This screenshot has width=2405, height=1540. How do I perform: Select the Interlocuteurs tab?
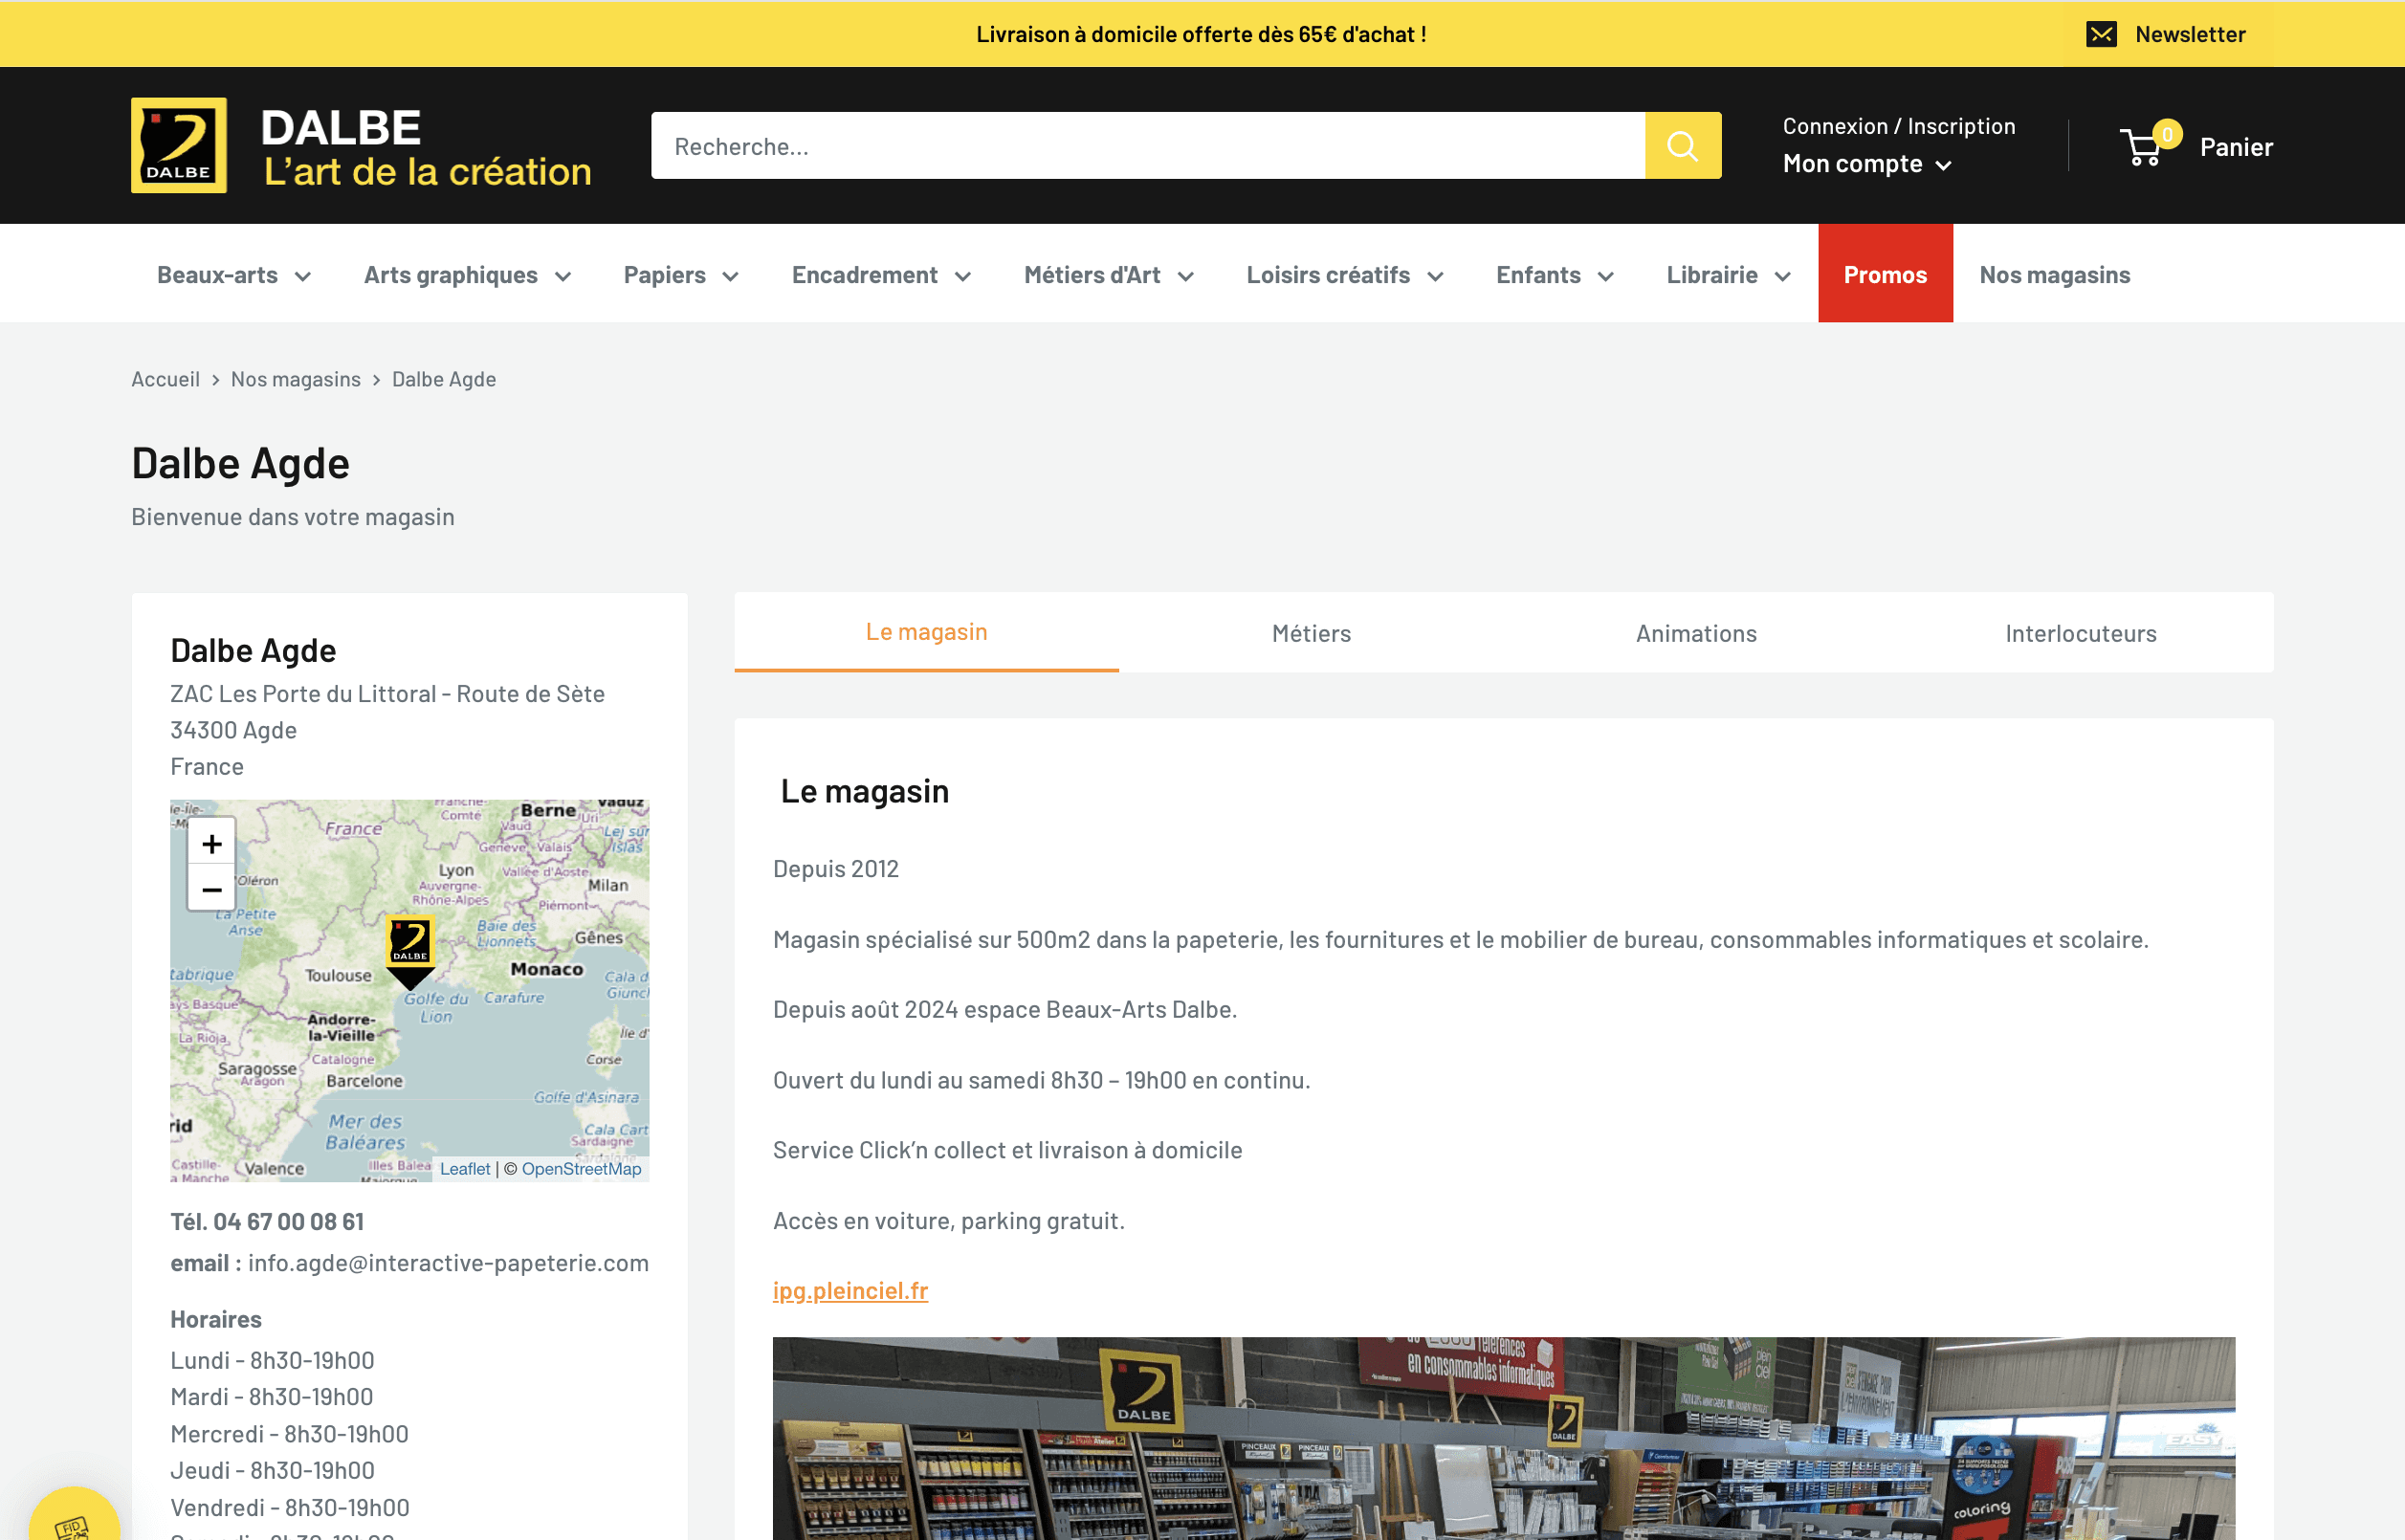[2080, 633]
